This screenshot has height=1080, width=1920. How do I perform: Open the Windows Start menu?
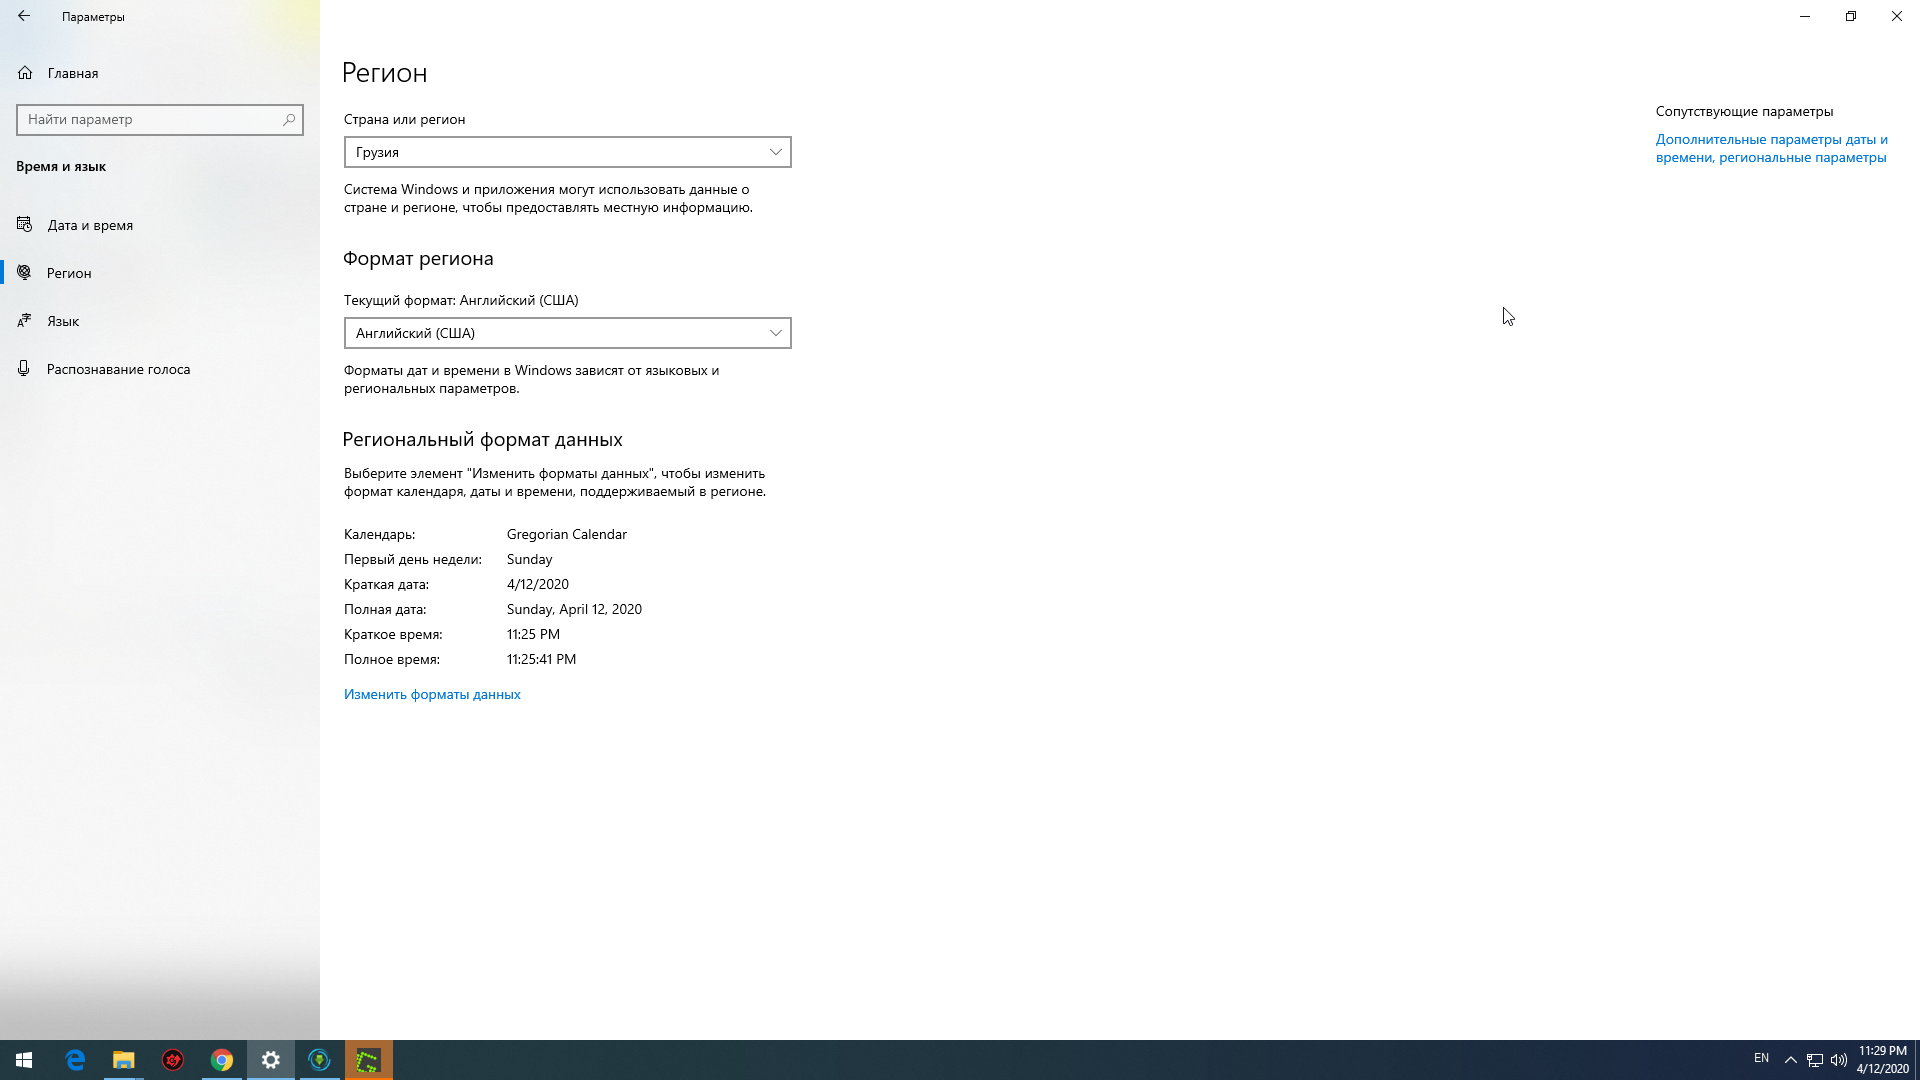pyautogui.click(x=24, y=1060)
